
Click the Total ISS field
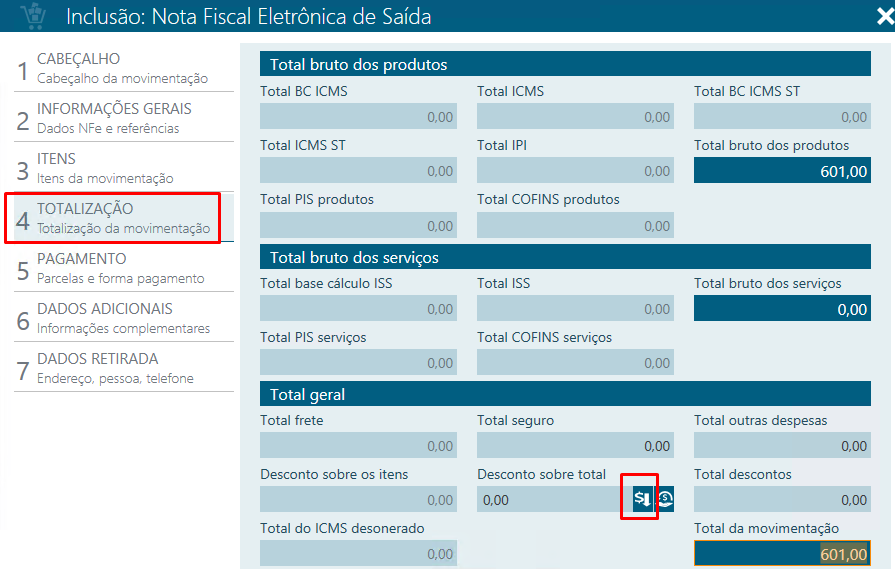575,308
